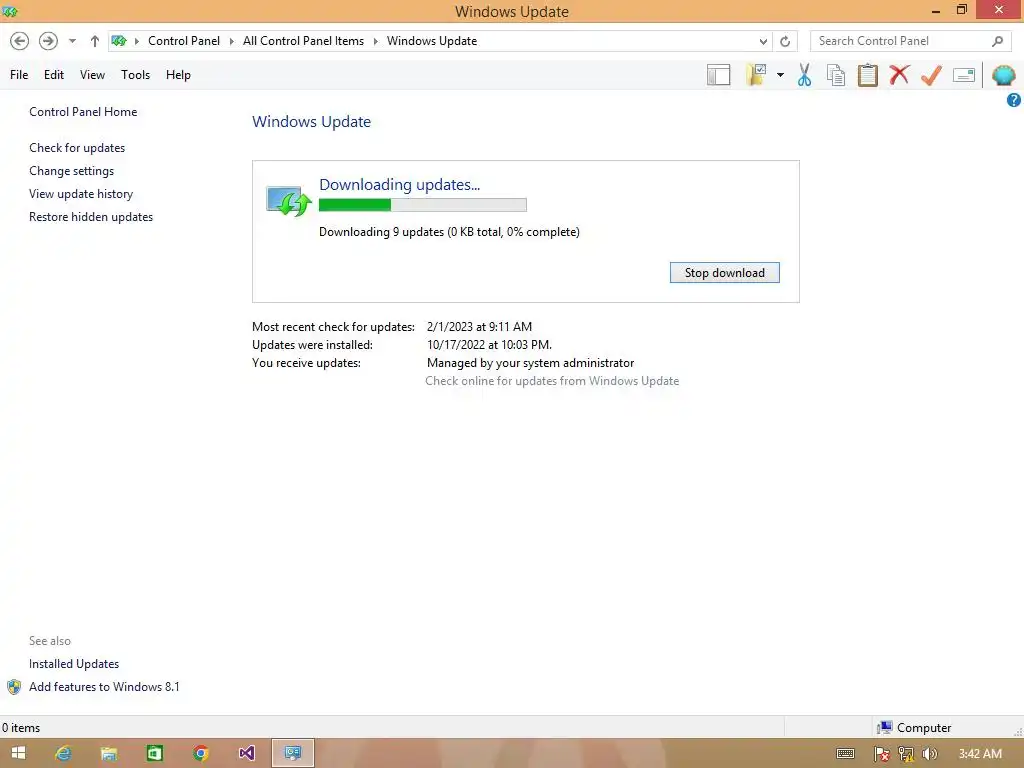Click the red X Delete icon

(899, 75)
